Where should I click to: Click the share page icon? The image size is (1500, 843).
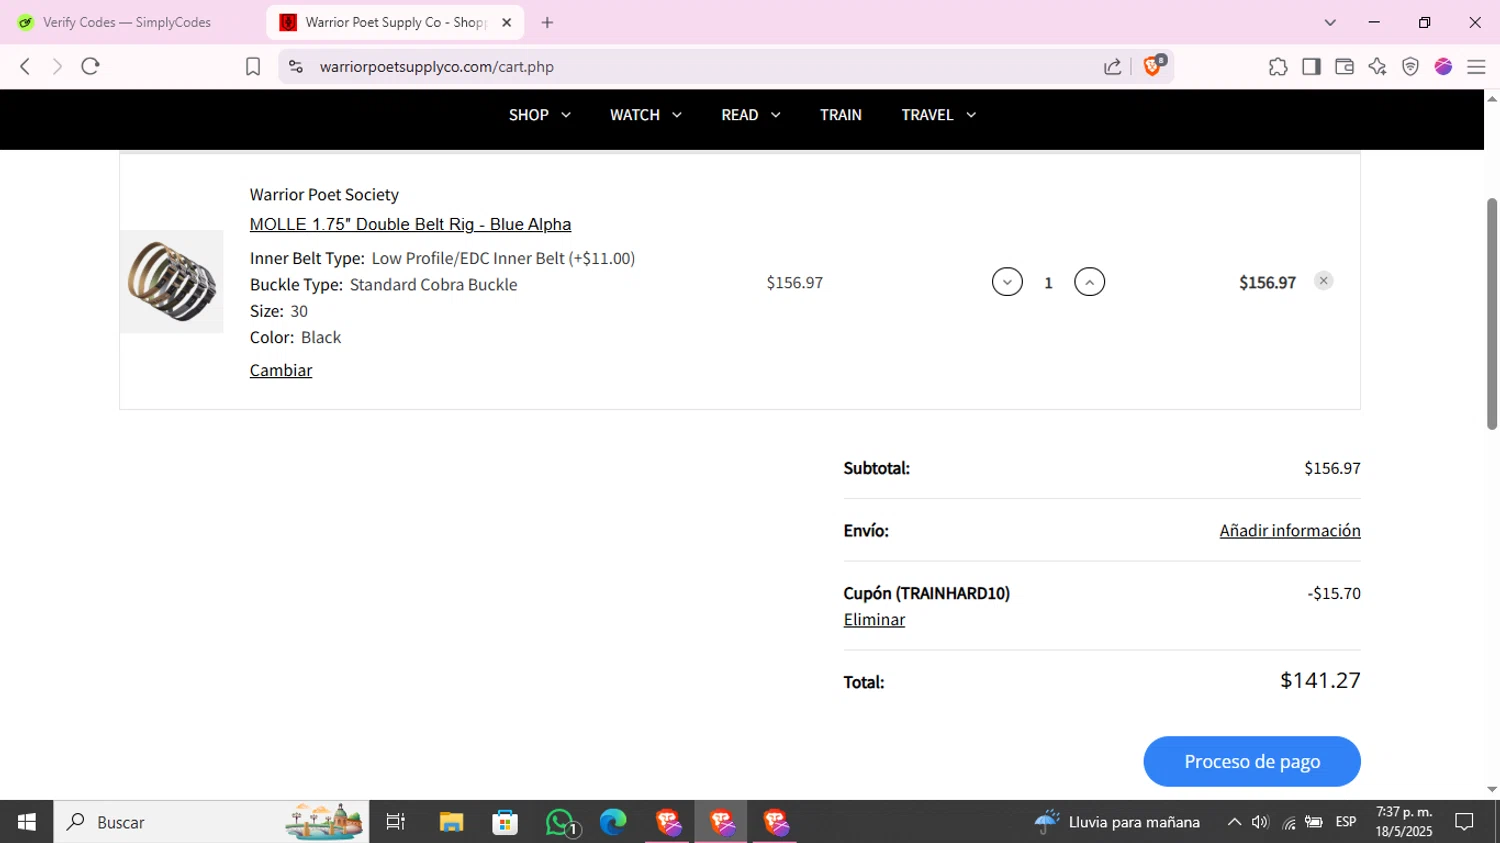point(1112,66)
